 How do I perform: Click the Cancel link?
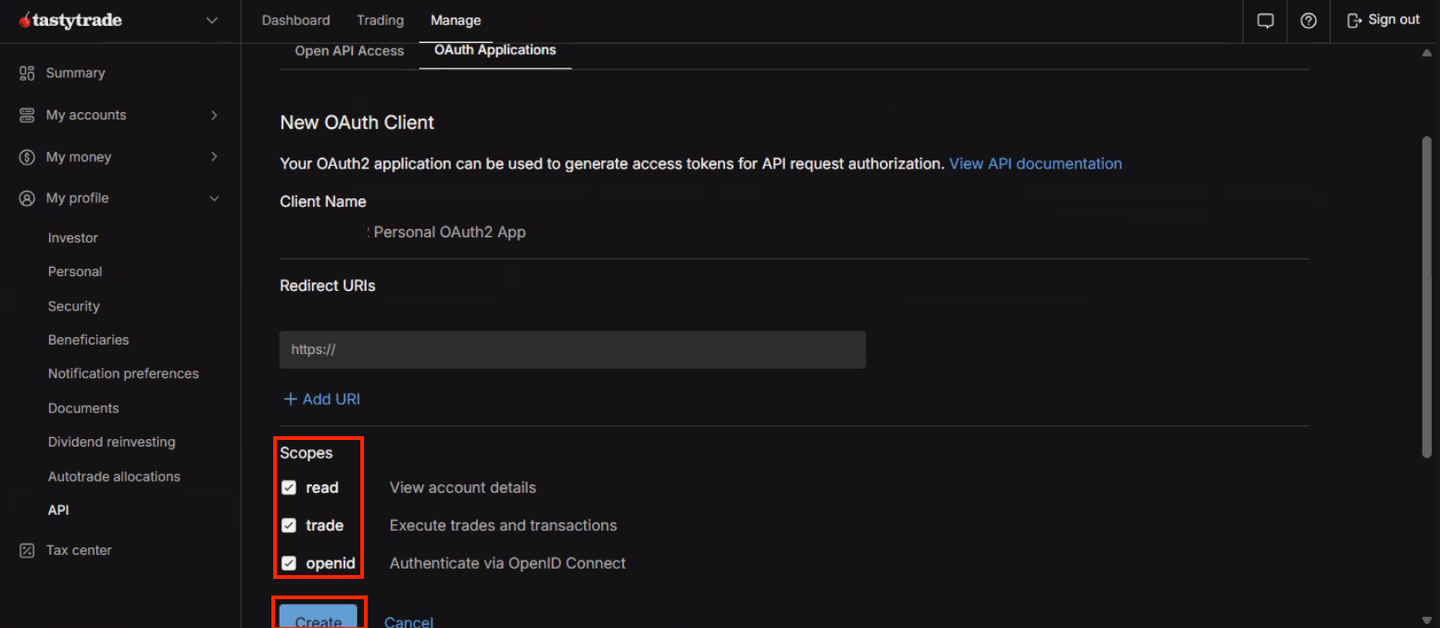409,621
